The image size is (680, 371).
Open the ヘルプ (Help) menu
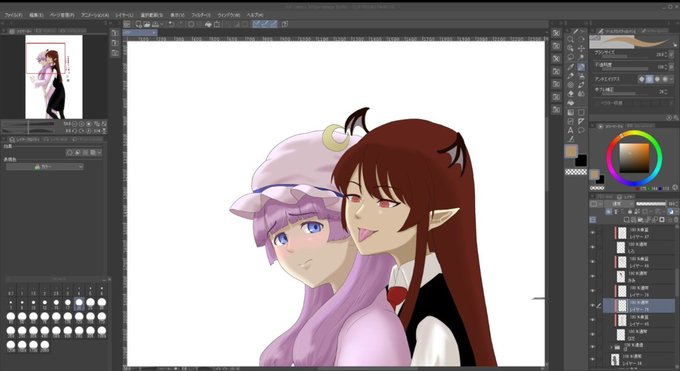click(x=255, y=15)
